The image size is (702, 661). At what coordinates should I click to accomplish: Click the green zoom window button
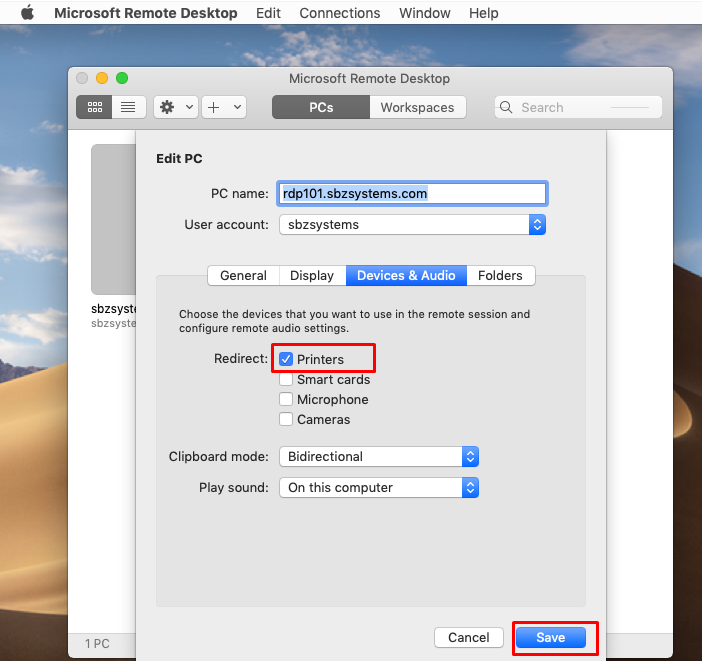pos(122,78)
